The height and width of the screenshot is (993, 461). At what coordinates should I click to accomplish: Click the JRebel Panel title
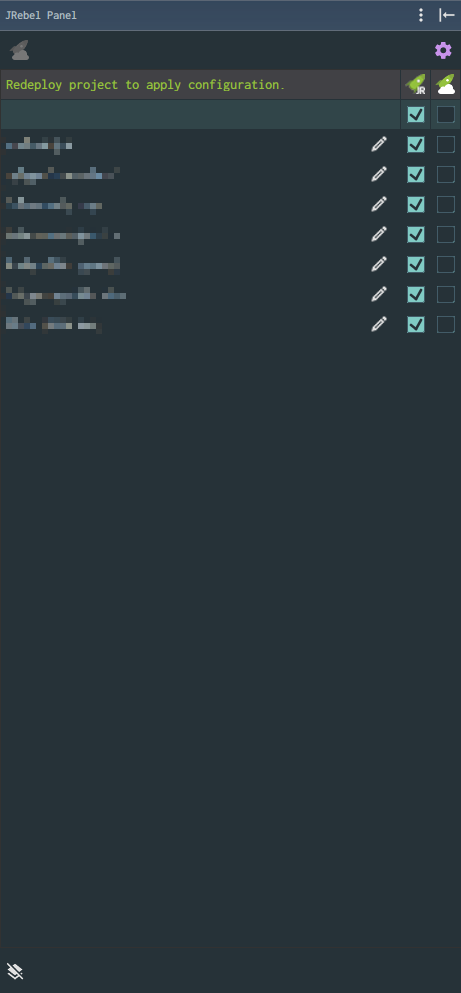tap(41, 15)
